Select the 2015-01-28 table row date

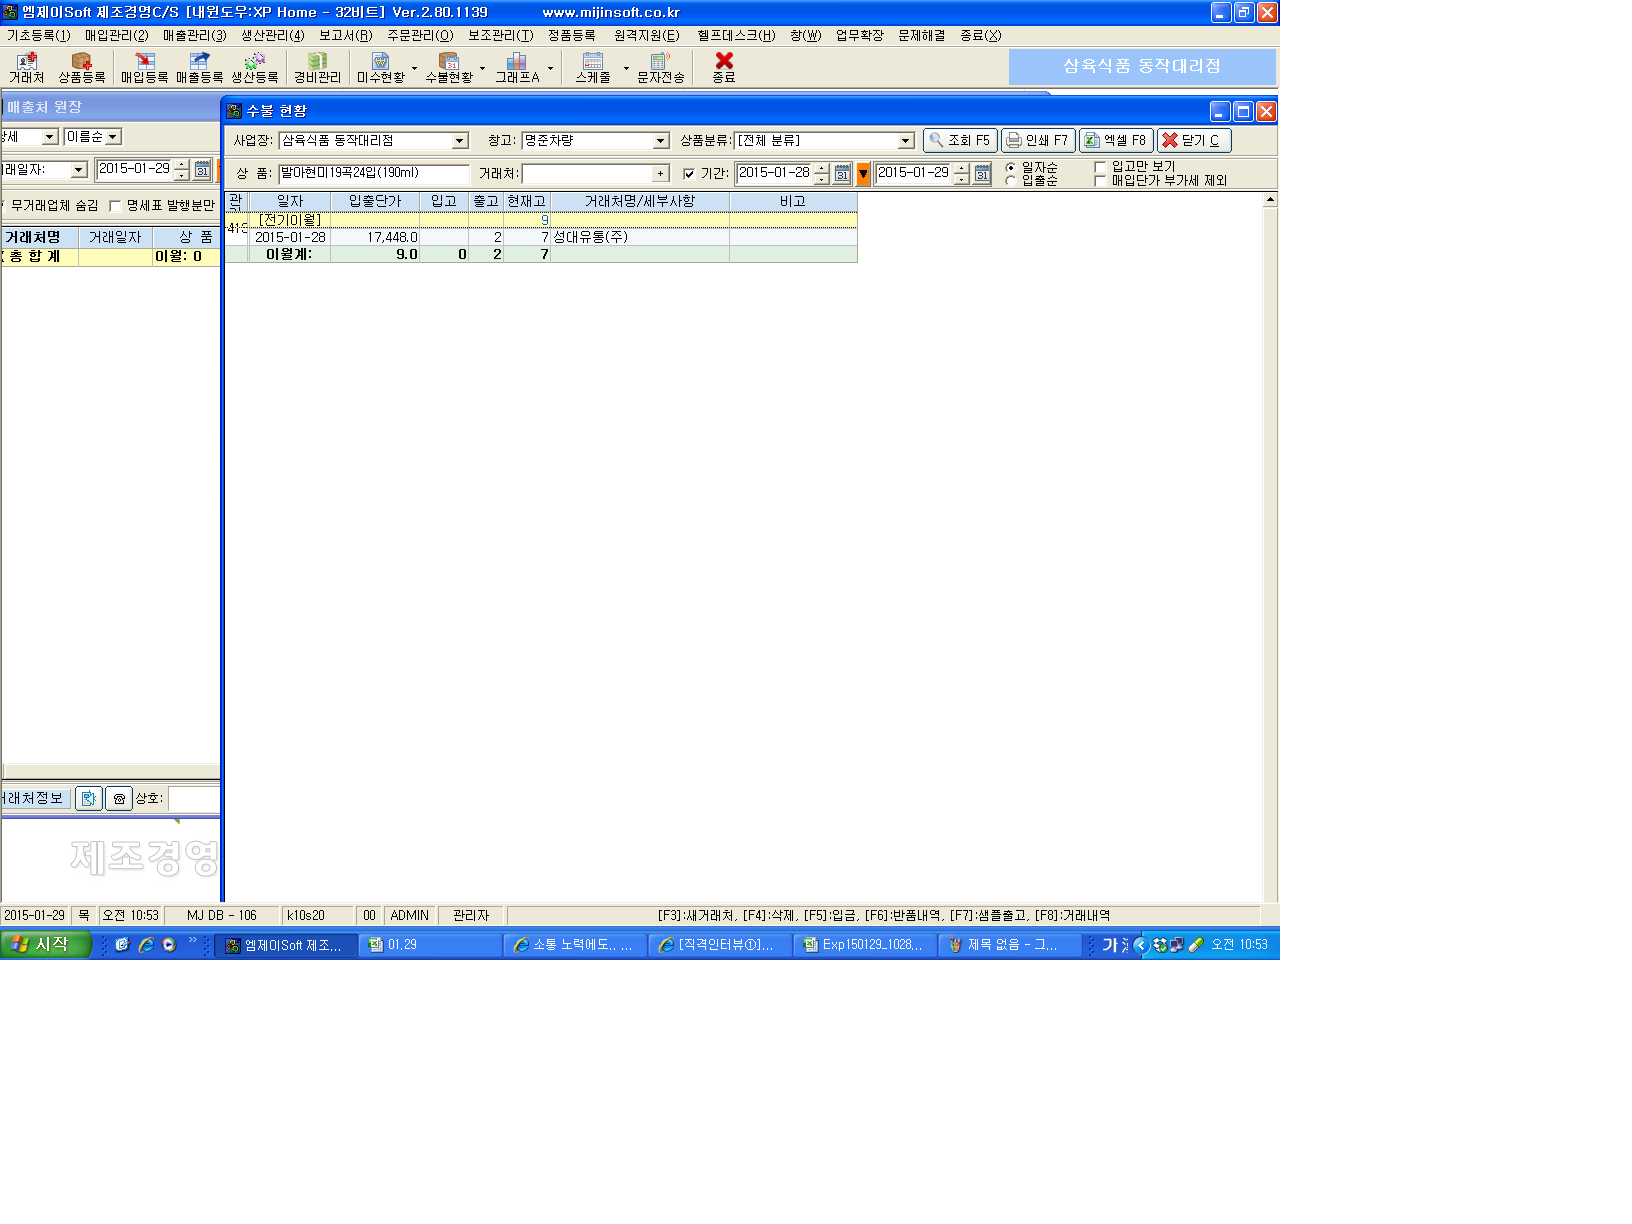coord(290,238)
